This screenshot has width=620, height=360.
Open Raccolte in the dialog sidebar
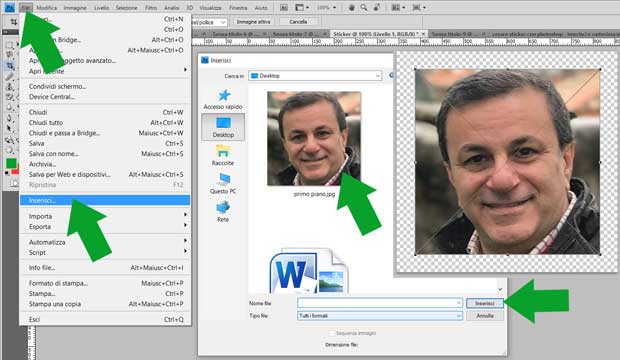click(x=223, y=155)
